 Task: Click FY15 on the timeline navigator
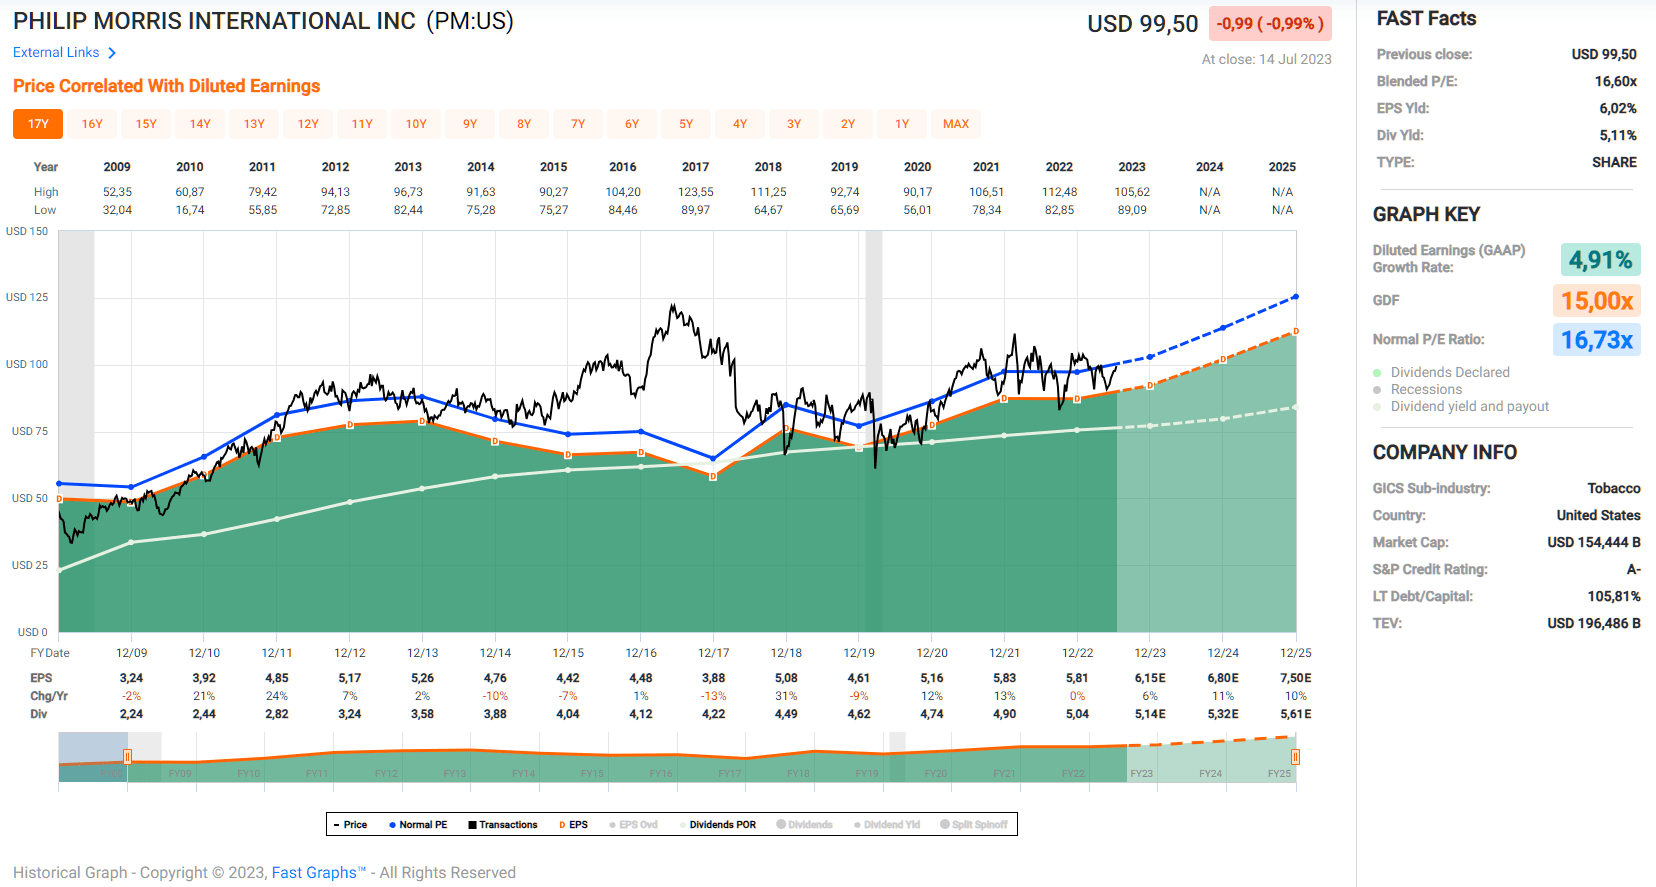[x=592, y=774]
